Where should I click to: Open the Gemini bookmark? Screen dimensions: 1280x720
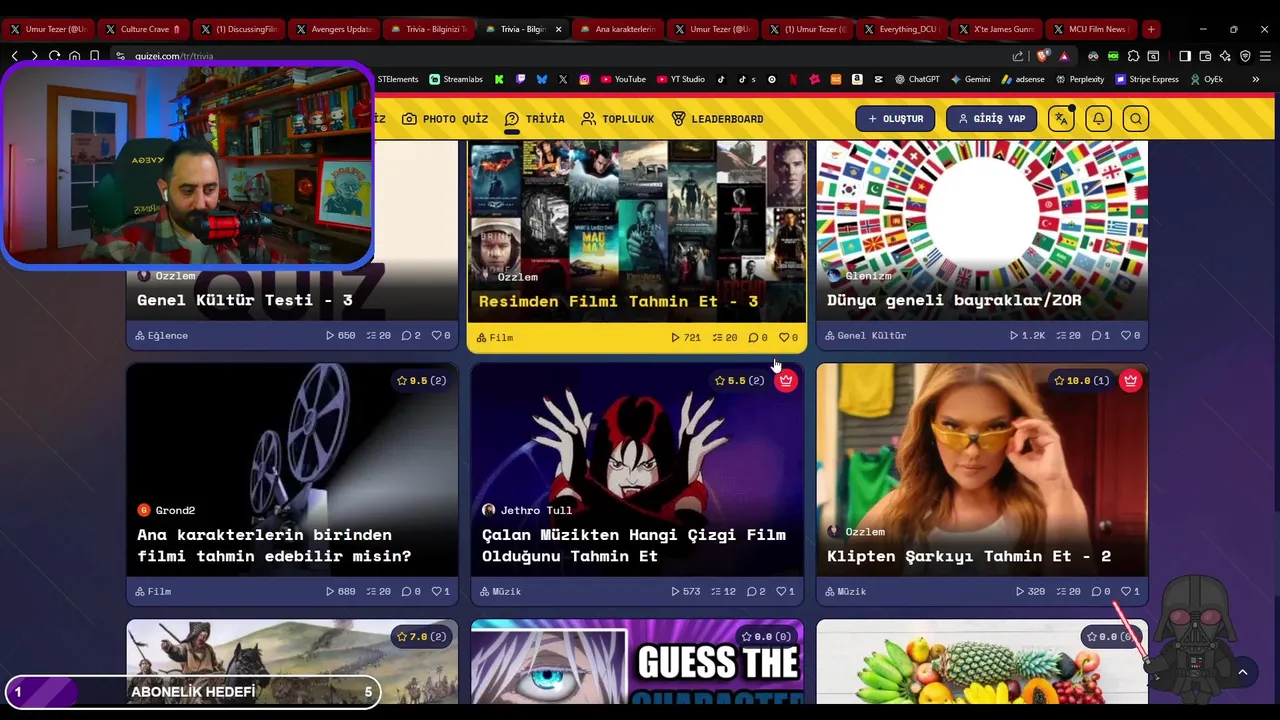point(970,79)
